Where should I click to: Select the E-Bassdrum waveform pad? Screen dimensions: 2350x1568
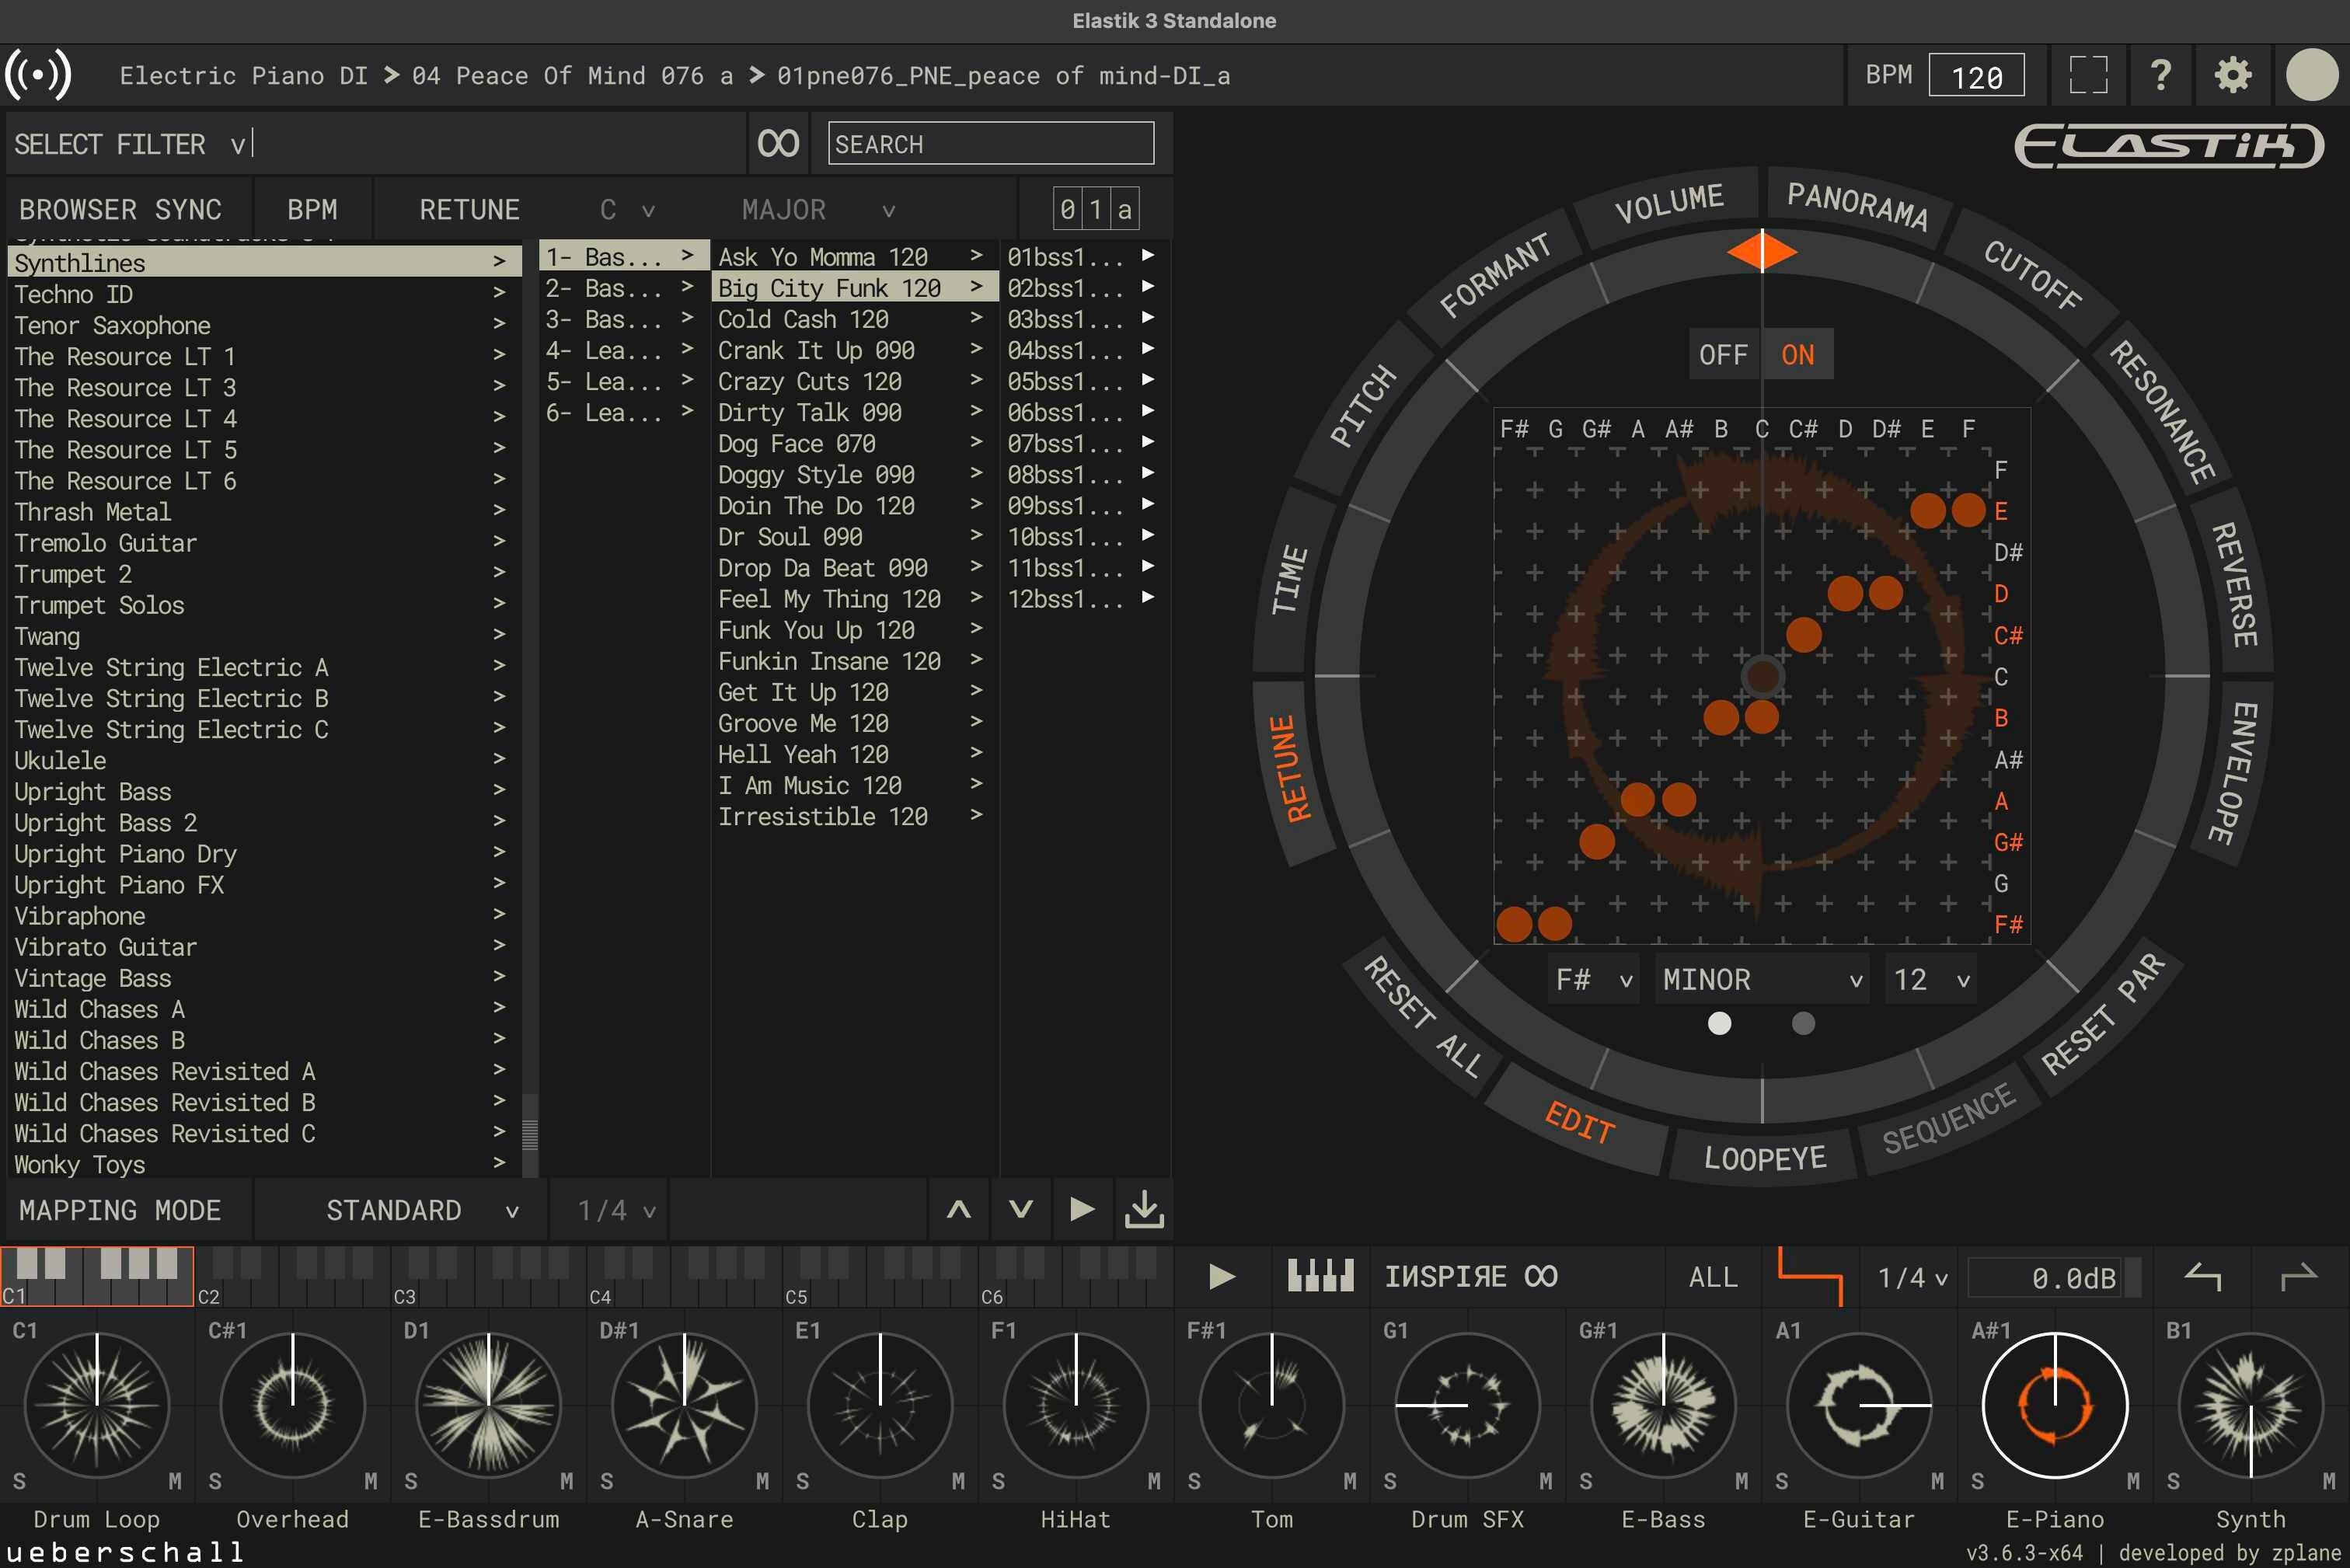(488, 1405)
